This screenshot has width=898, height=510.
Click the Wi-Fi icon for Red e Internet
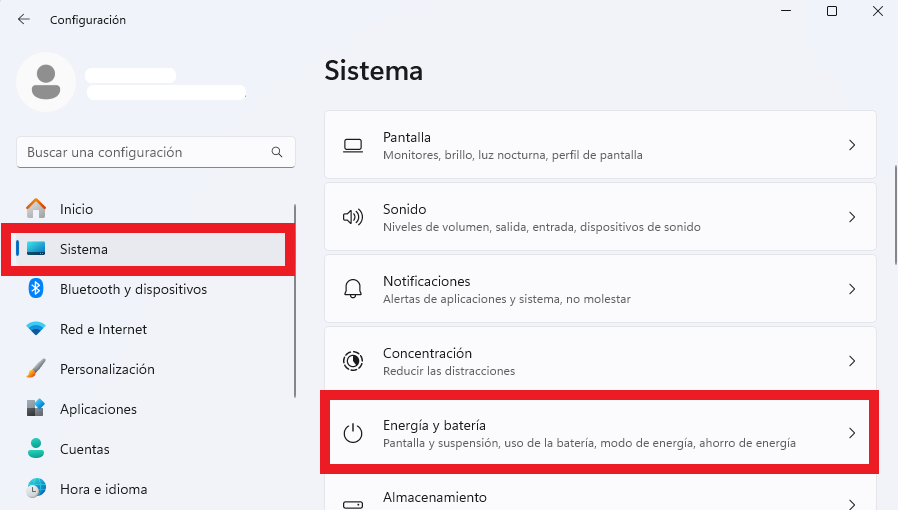(x=36, y=329)
